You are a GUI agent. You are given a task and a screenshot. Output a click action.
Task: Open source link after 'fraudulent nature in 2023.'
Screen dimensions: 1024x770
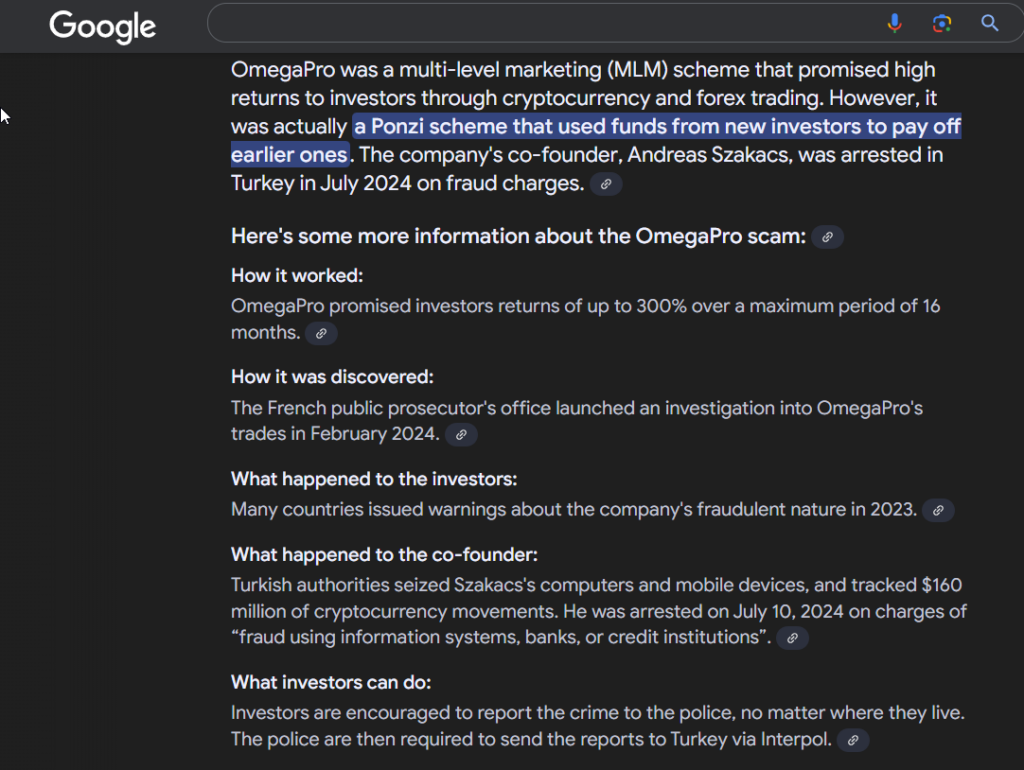[938, 511]
